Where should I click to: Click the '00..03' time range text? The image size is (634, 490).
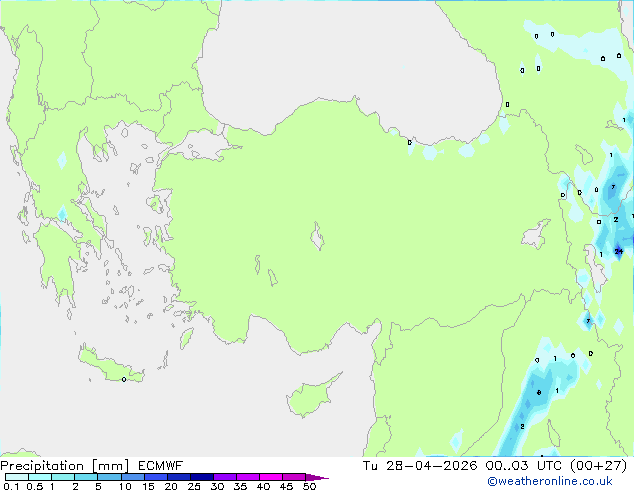coord(507,466)
